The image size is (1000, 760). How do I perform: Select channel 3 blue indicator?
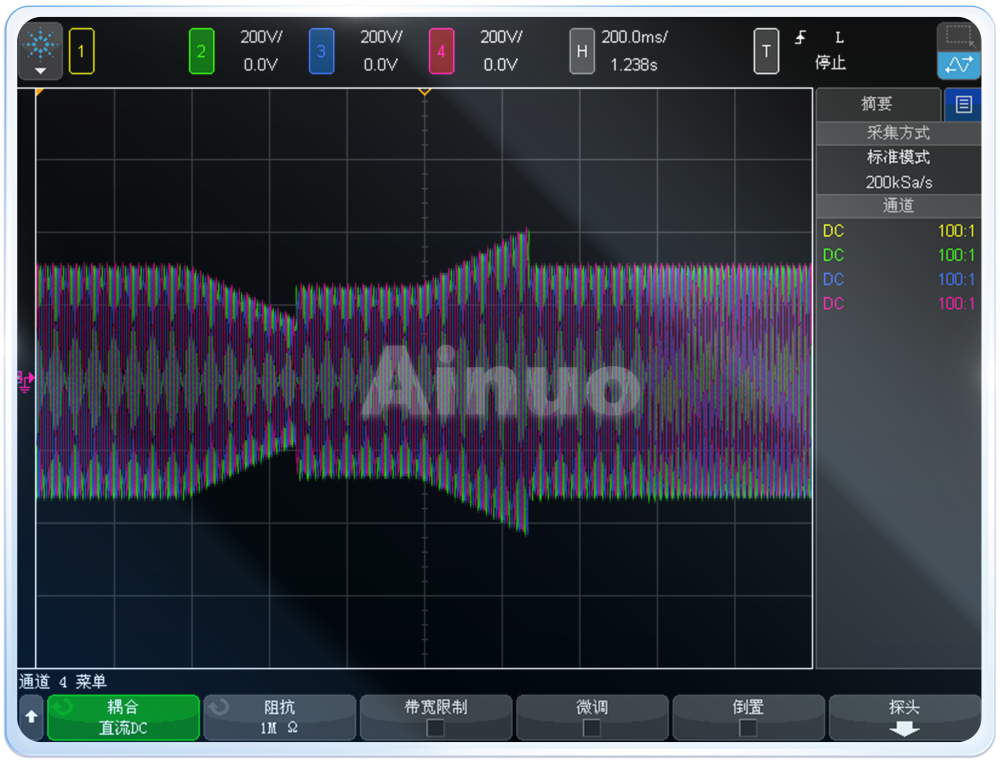pos(321,51)
